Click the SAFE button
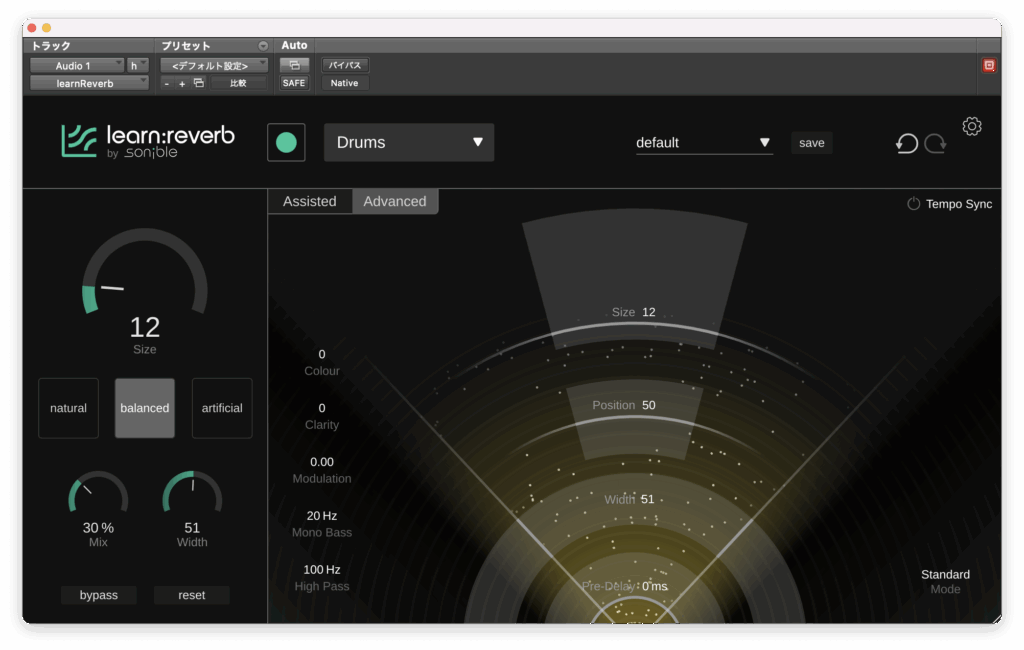Screen dimensions: 1024x650 pyautogui.click(x=294, y=83)
